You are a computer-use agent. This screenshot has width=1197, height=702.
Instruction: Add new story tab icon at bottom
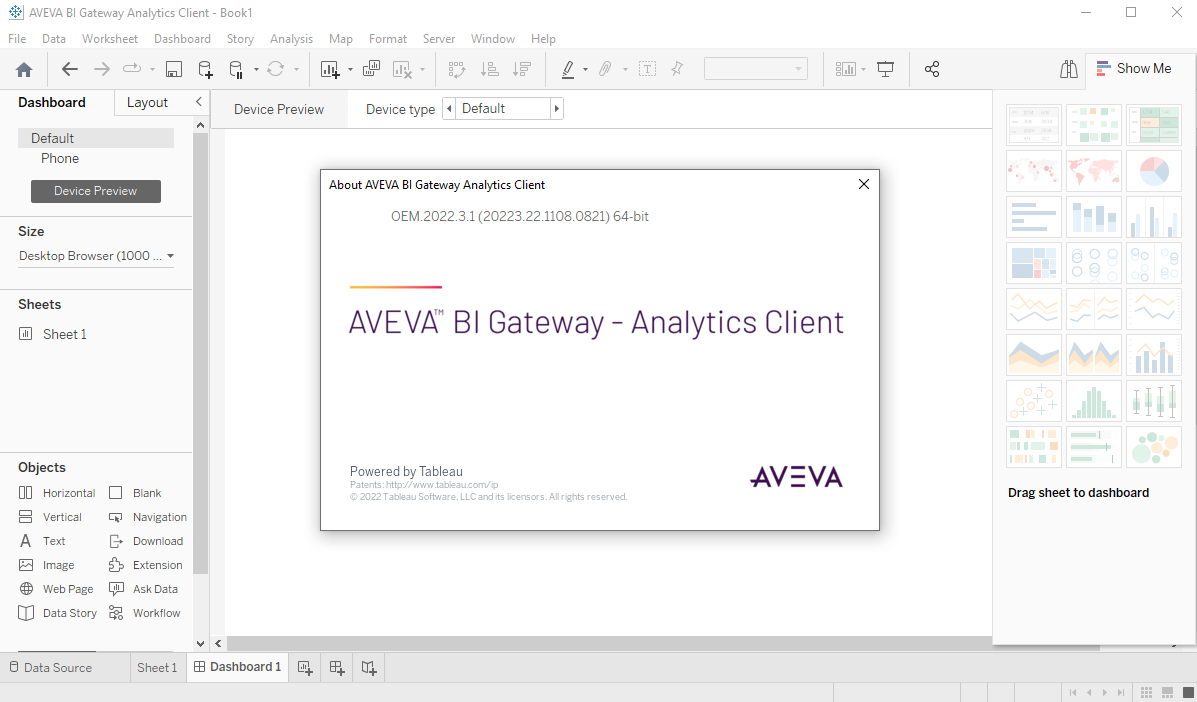pyautogui.click(x=369, y=668)
